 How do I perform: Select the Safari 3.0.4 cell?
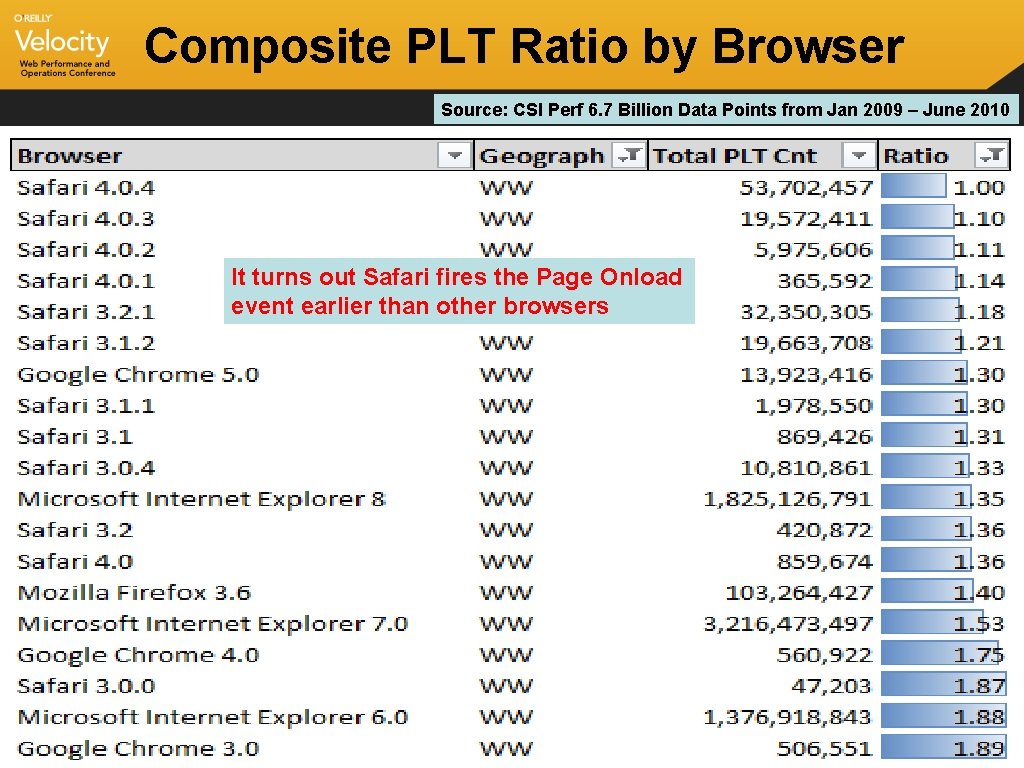point(86,468)
